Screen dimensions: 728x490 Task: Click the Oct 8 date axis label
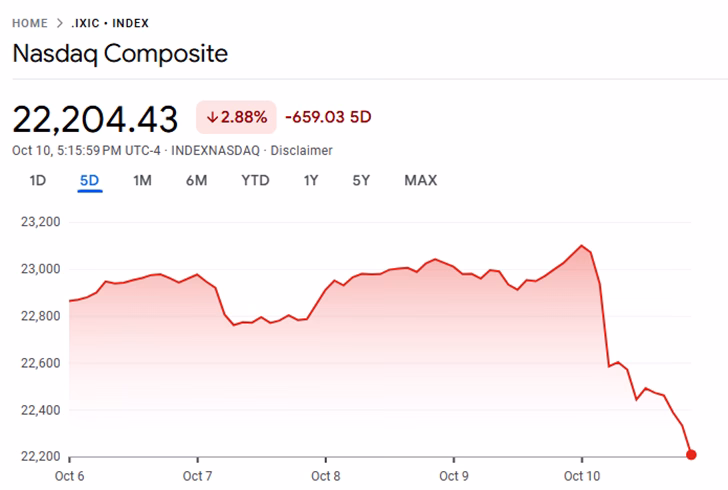[x=326, y=475]
